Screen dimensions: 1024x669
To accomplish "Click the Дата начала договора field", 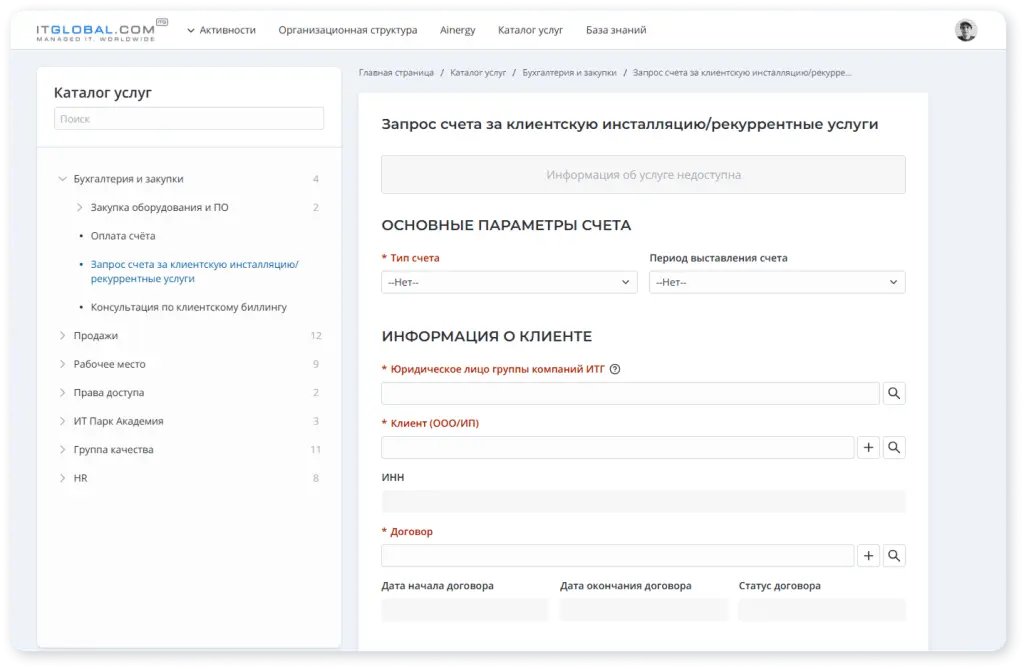I will coord(464,610).
